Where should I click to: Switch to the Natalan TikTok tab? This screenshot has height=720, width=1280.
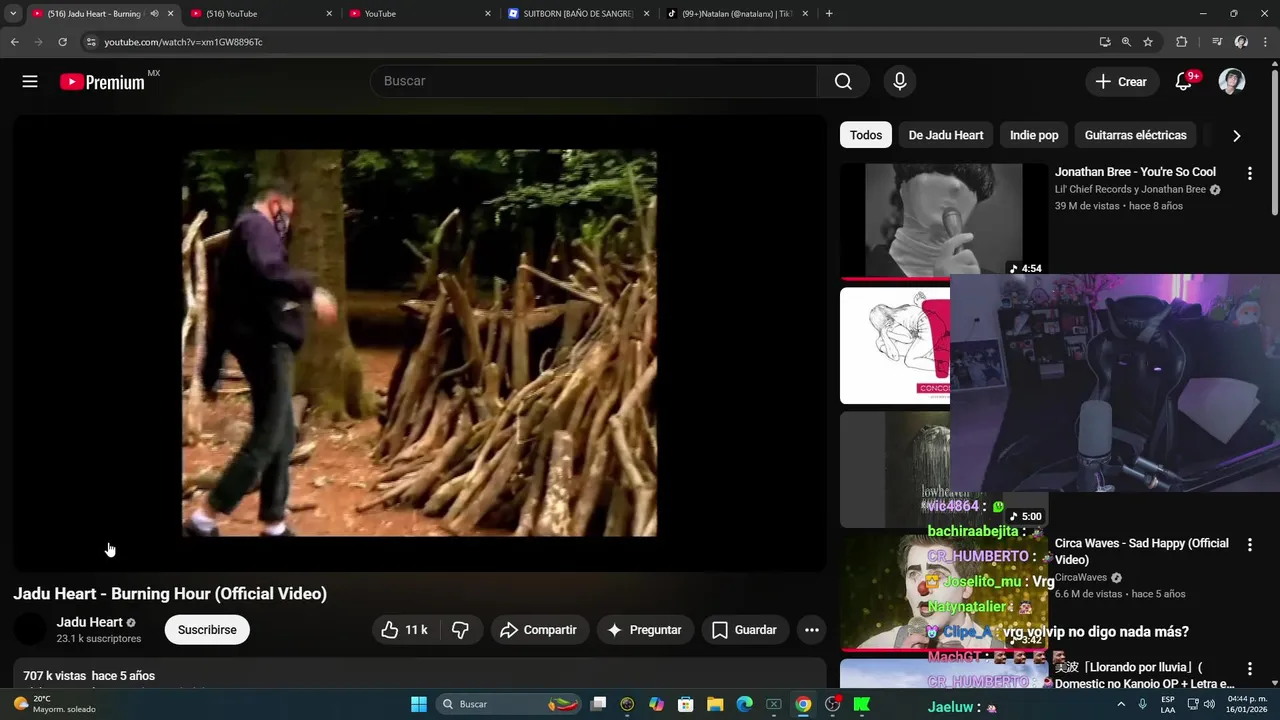click(x=736, y=13)
